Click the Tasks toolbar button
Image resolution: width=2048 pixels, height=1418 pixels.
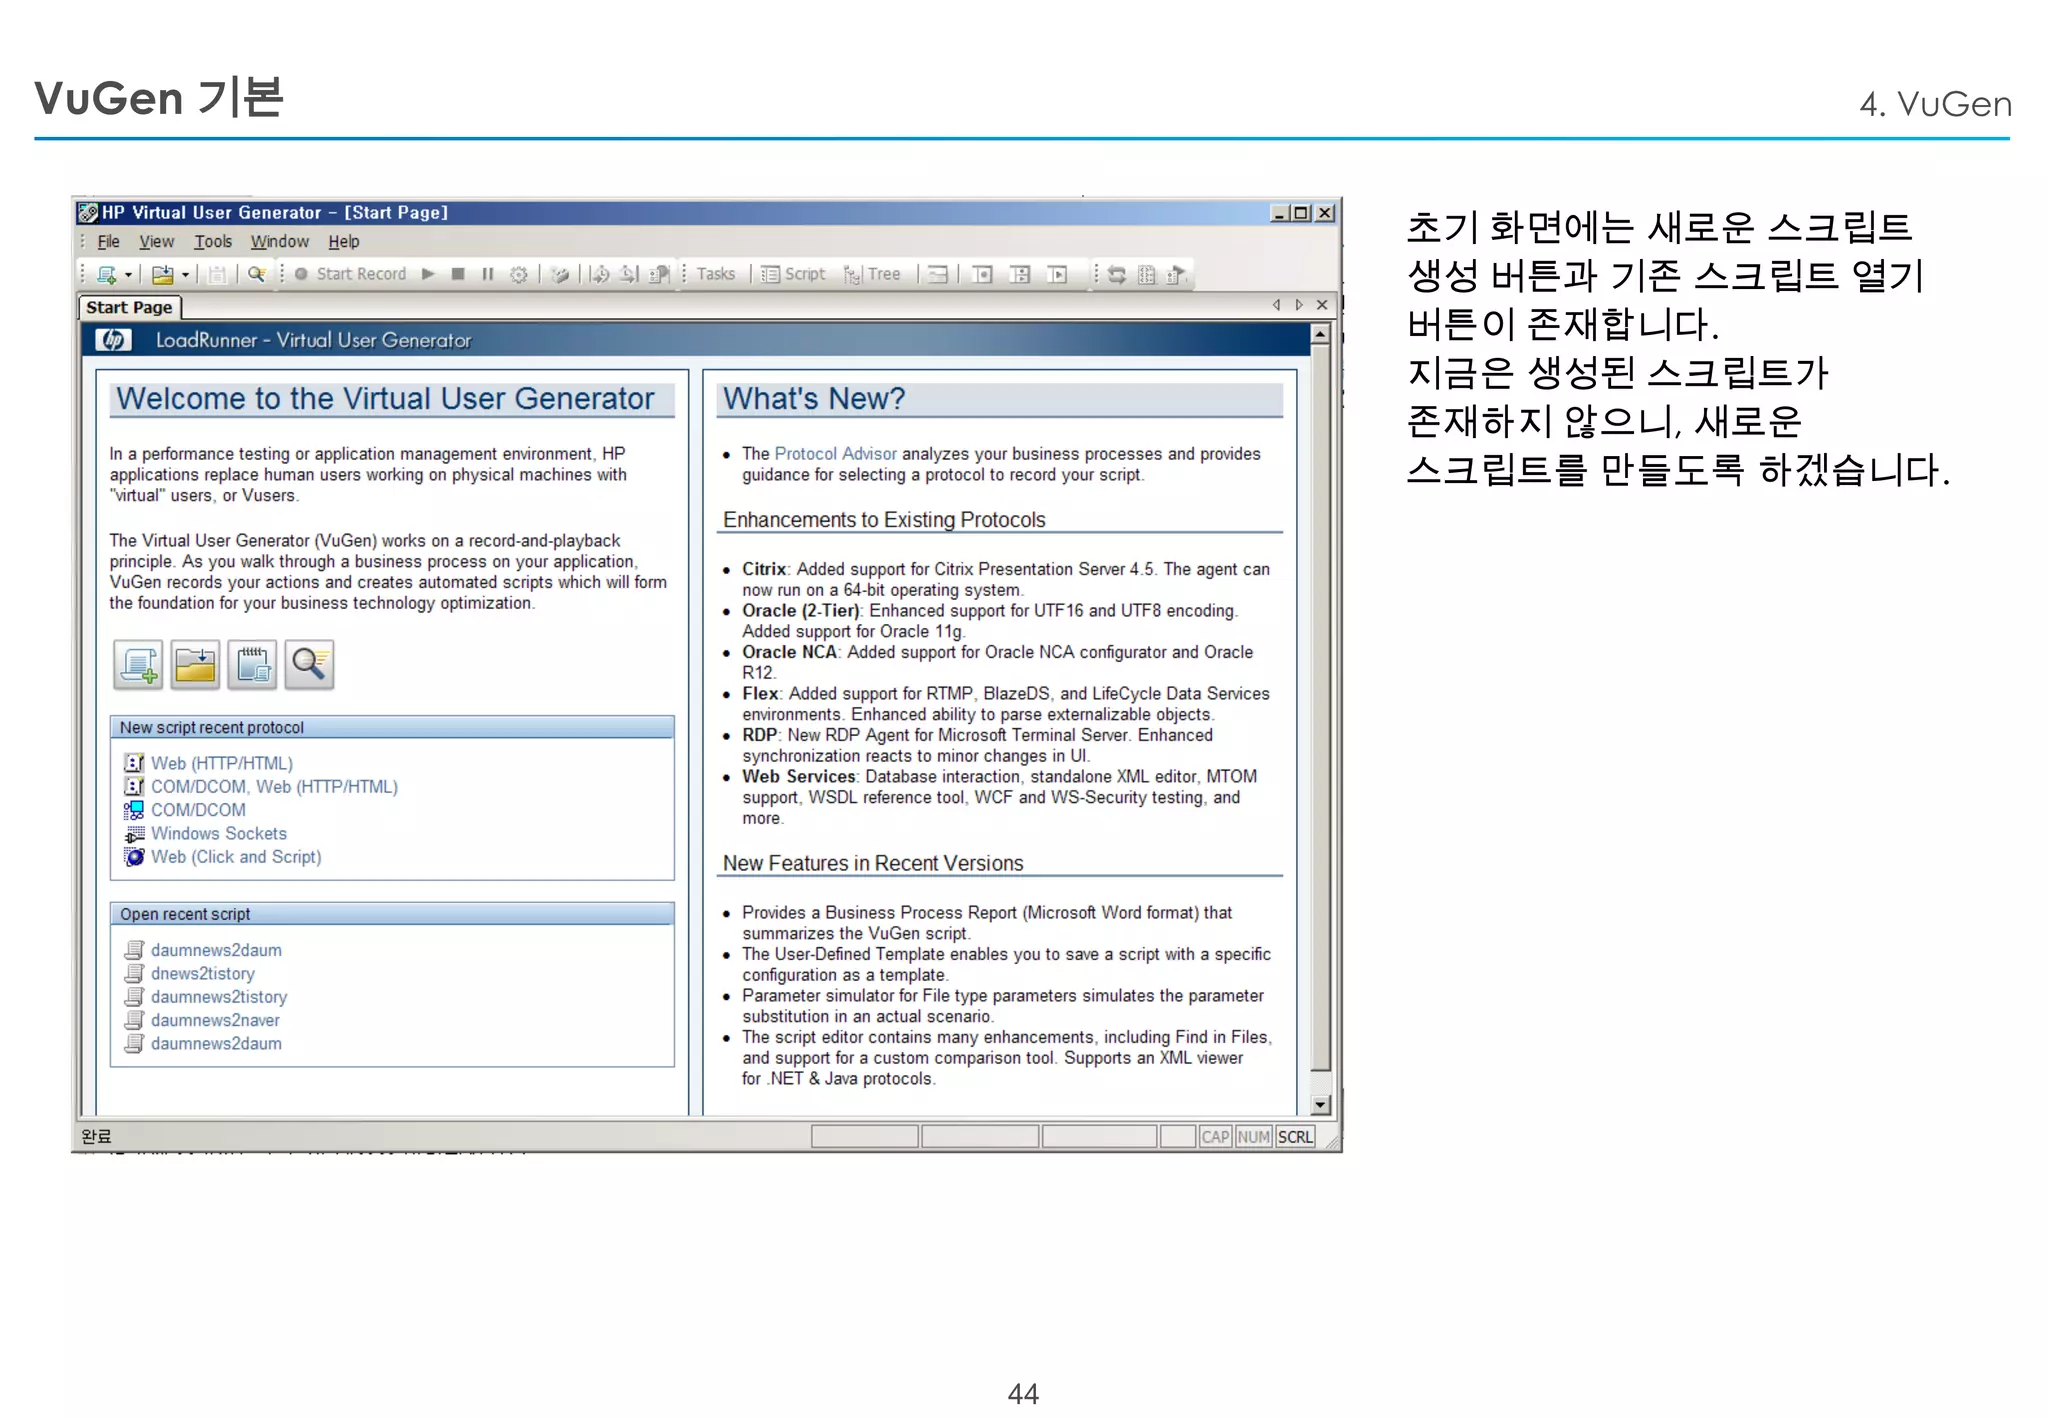pyautogui.click(x=716, y=274)
